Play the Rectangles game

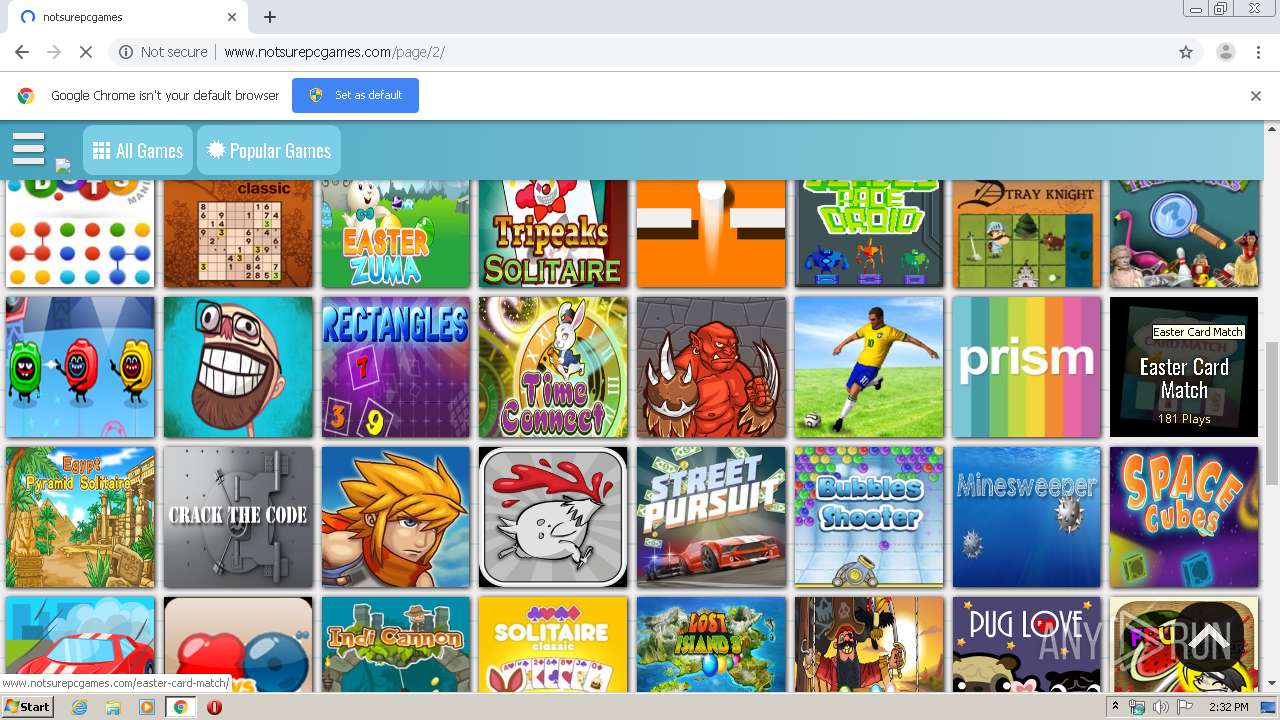point(396,367)
